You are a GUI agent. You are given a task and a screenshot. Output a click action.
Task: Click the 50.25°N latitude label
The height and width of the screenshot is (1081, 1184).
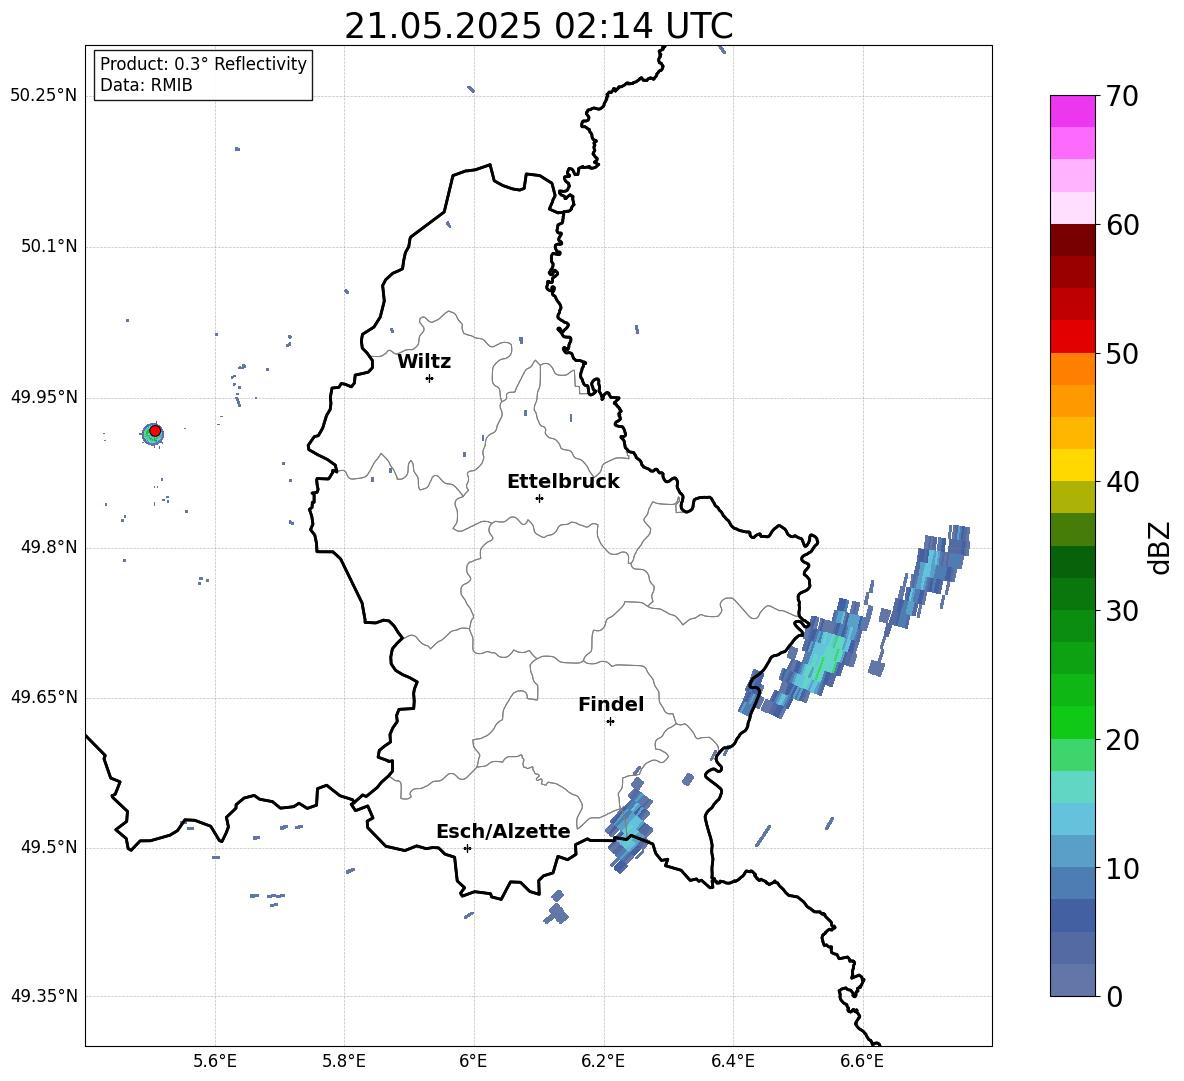(44, 96)
